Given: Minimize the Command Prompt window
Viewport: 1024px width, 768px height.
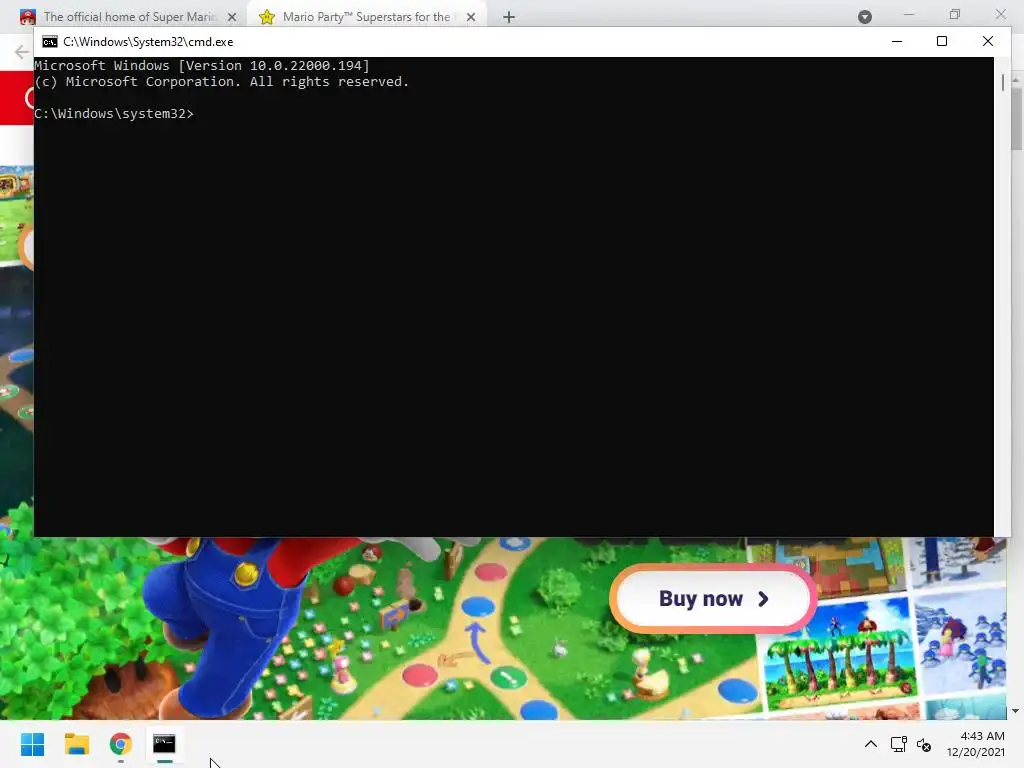Looking at the screenshot, I should click(x=897, y=41).
